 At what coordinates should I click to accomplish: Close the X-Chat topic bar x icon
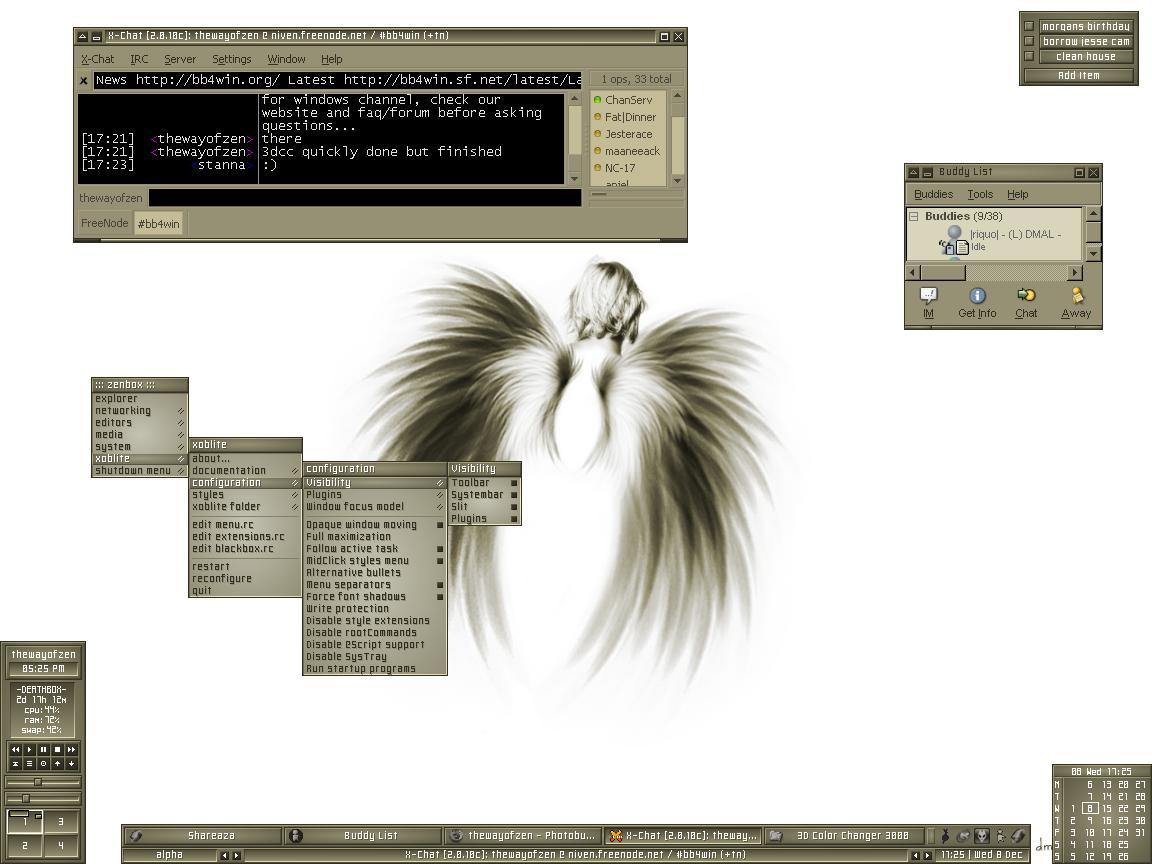[x=84, y=81]
